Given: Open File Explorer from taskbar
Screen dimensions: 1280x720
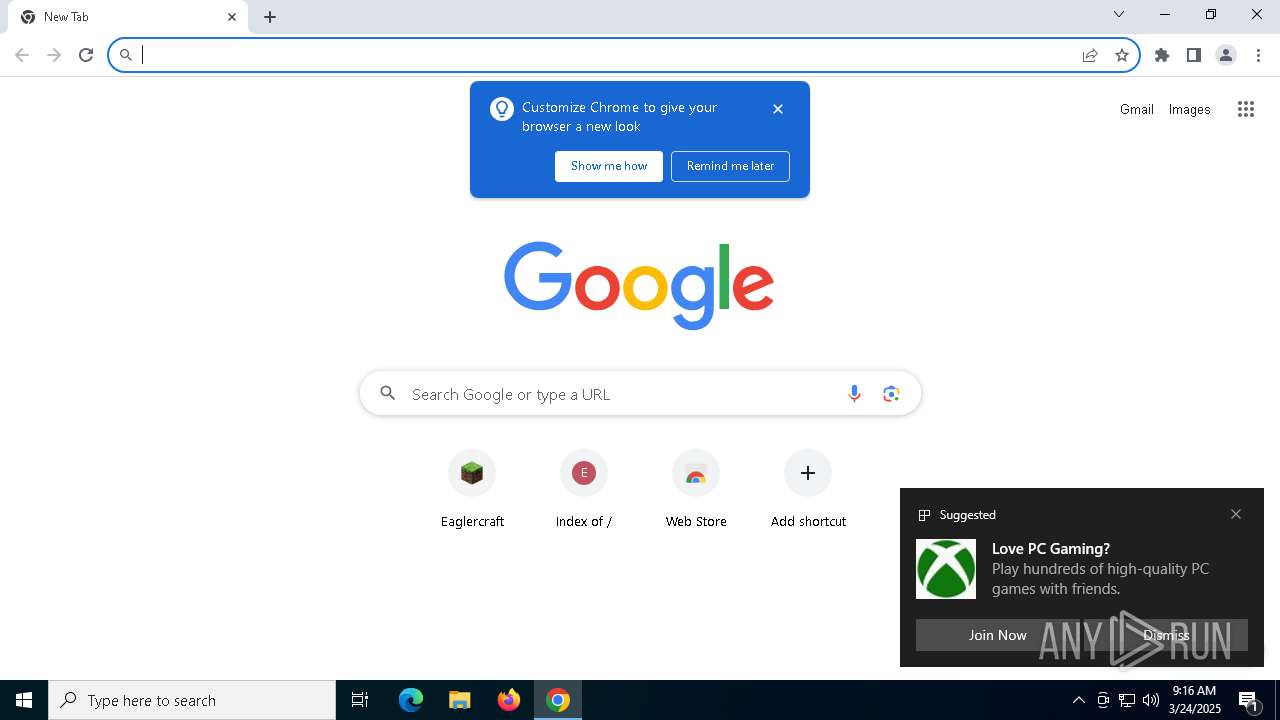Looking at the screenshot, I should click(x=460, y=700).
